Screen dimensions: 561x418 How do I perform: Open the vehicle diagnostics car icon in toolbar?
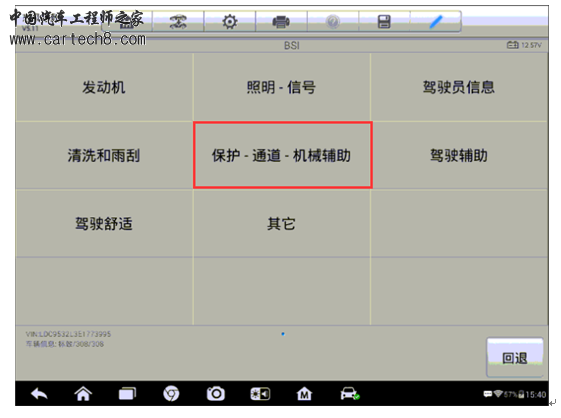tap(178, 22)
